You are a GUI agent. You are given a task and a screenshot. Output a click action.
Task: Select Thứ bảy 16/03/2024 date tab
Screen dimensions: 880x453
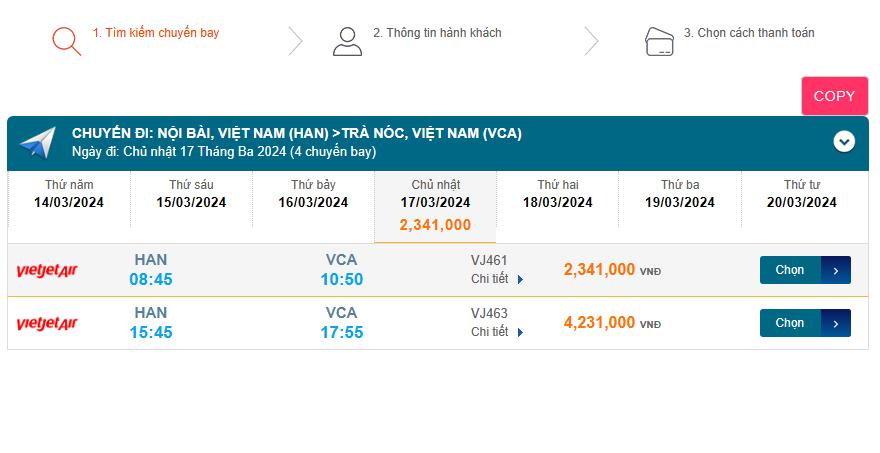pos(313,194)
